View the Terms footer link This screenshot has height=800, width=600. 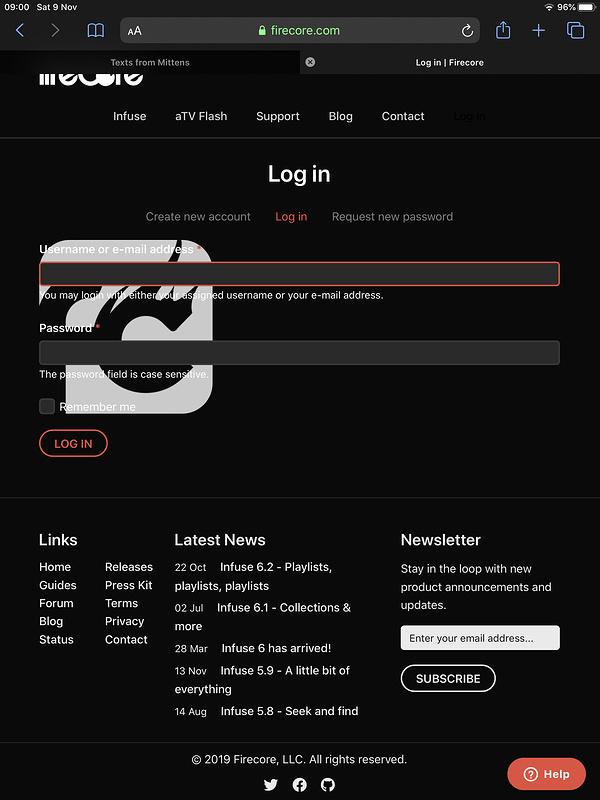121,603
